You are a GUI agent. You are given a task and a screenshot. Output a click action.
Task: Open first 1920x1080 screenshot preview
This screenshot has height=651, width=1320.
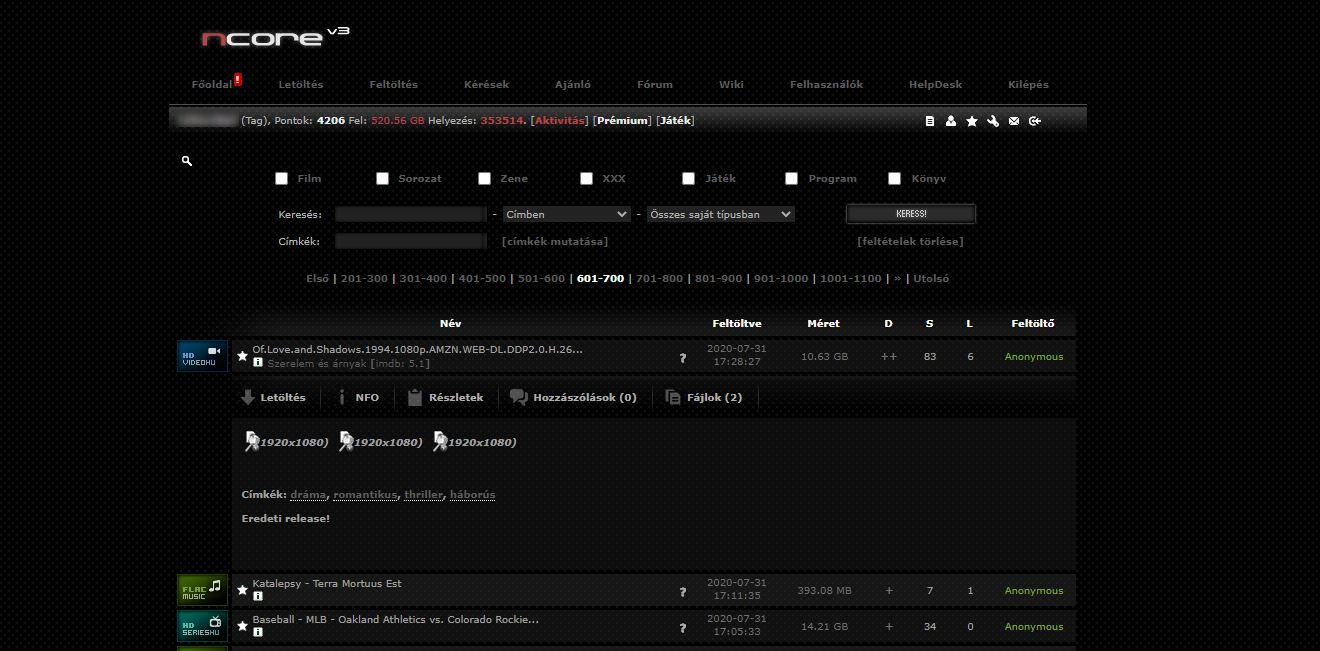pyautogui.click(x=287, y=442)
